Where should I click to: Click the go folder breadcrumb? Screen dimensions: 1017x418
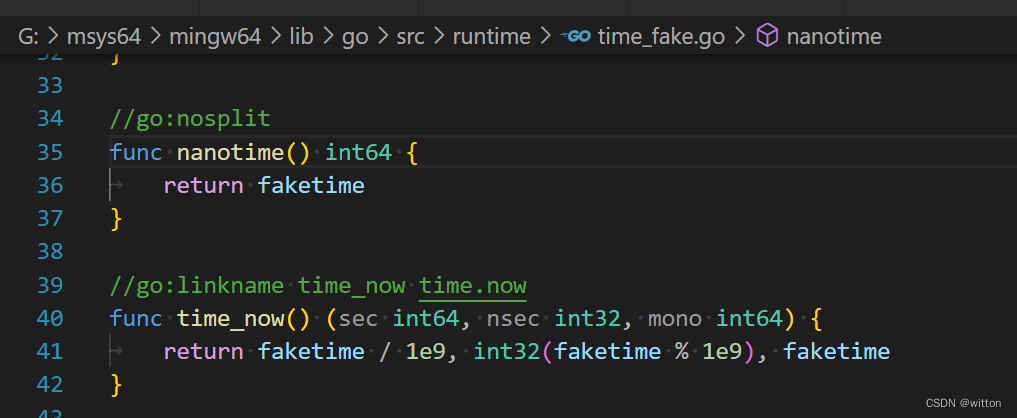click(356, 37)
